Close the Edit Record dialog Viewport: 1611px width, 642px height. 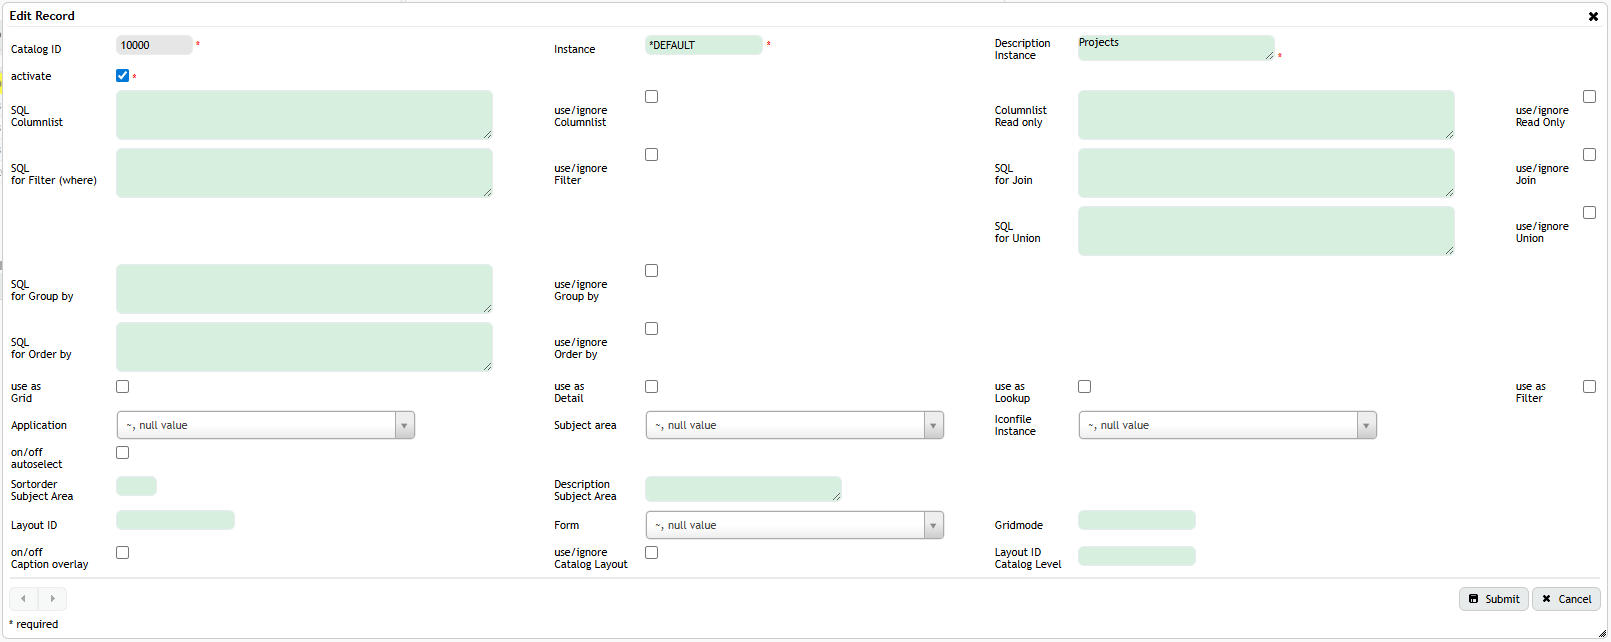[1593, 16]
